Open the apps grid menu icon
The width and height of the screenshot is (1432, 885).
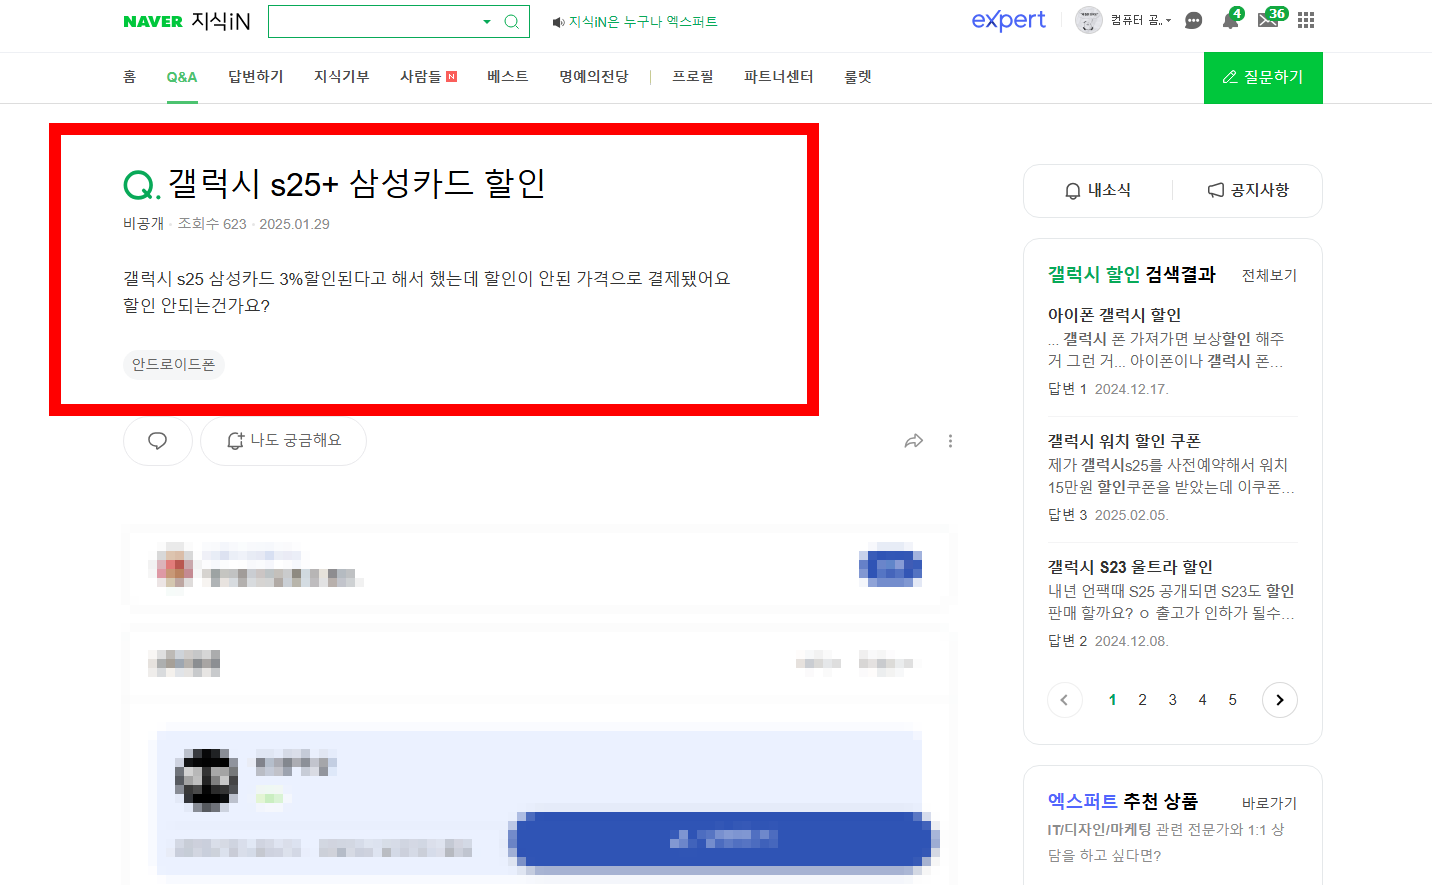[x=1306, y=20]
